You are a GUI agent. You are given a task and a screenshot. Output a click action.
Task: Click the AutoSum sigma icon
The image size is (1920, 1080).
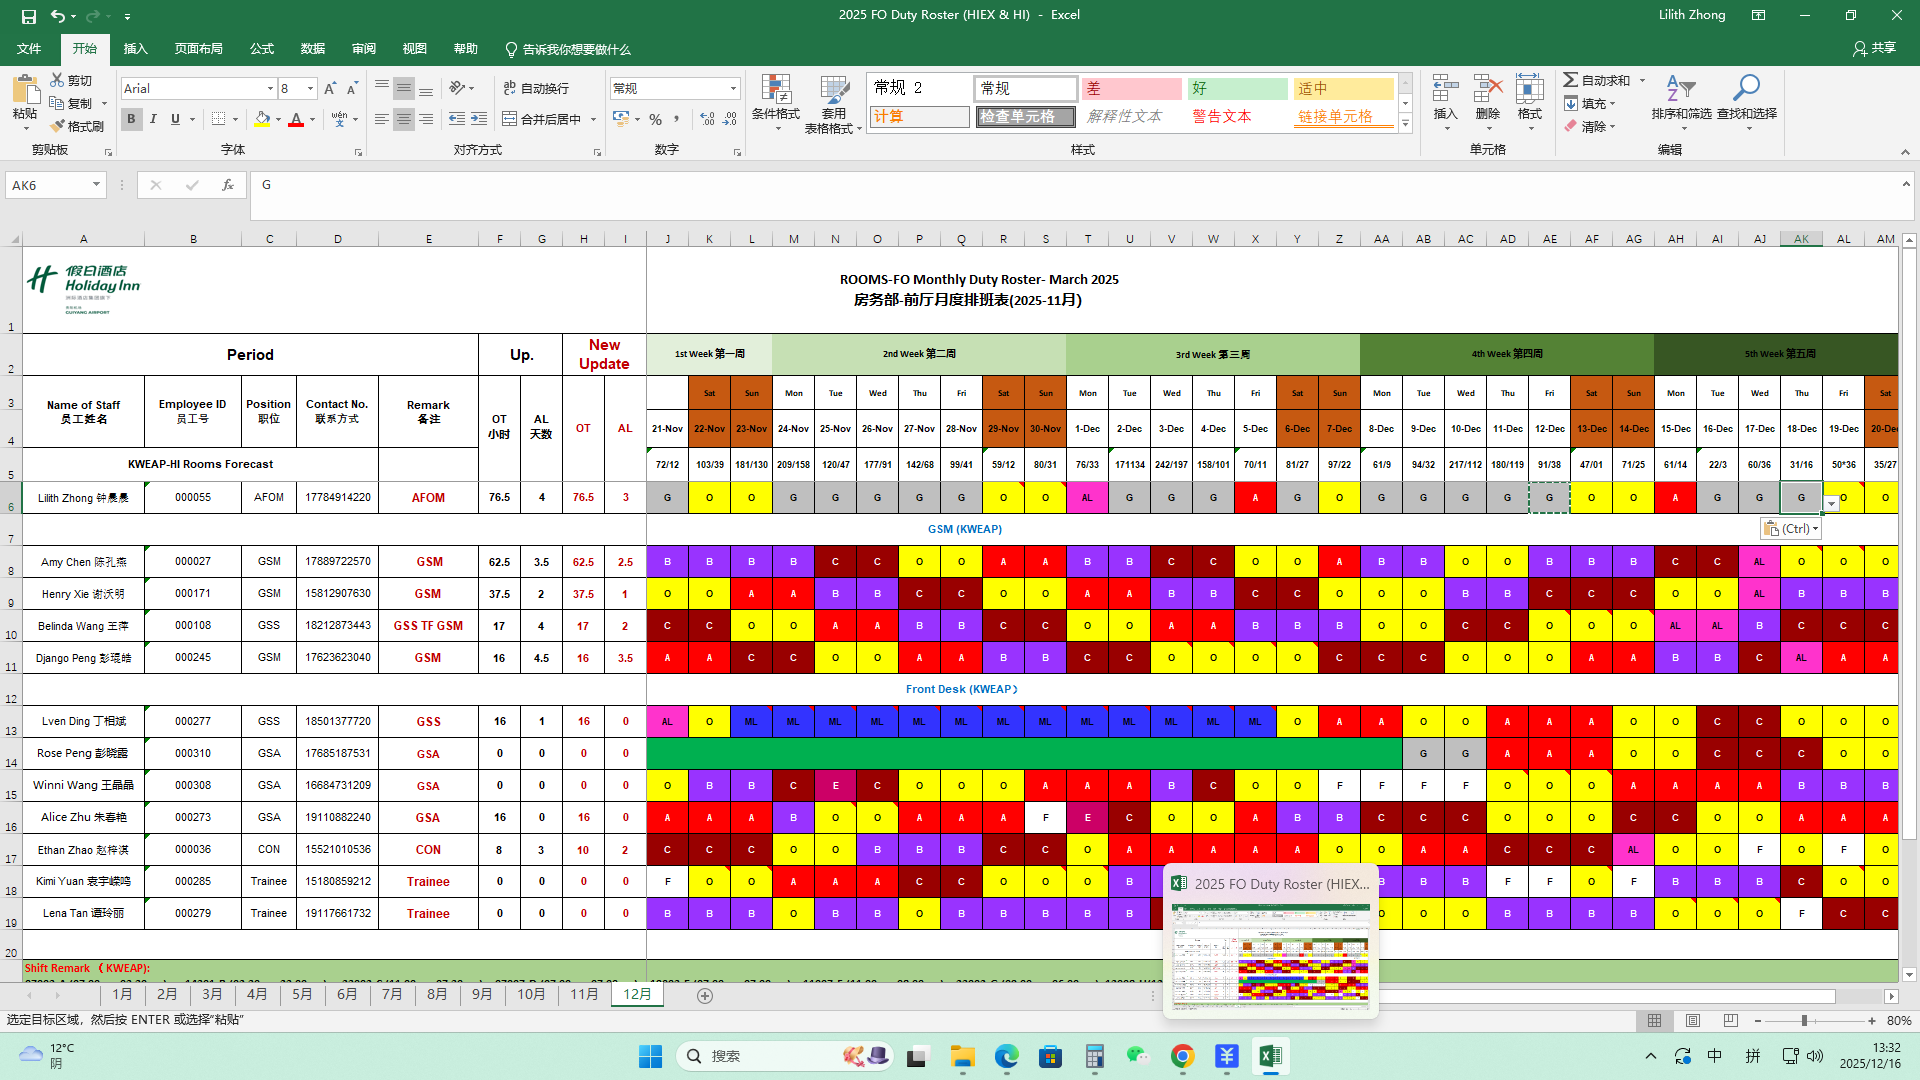pos(1571,80)
